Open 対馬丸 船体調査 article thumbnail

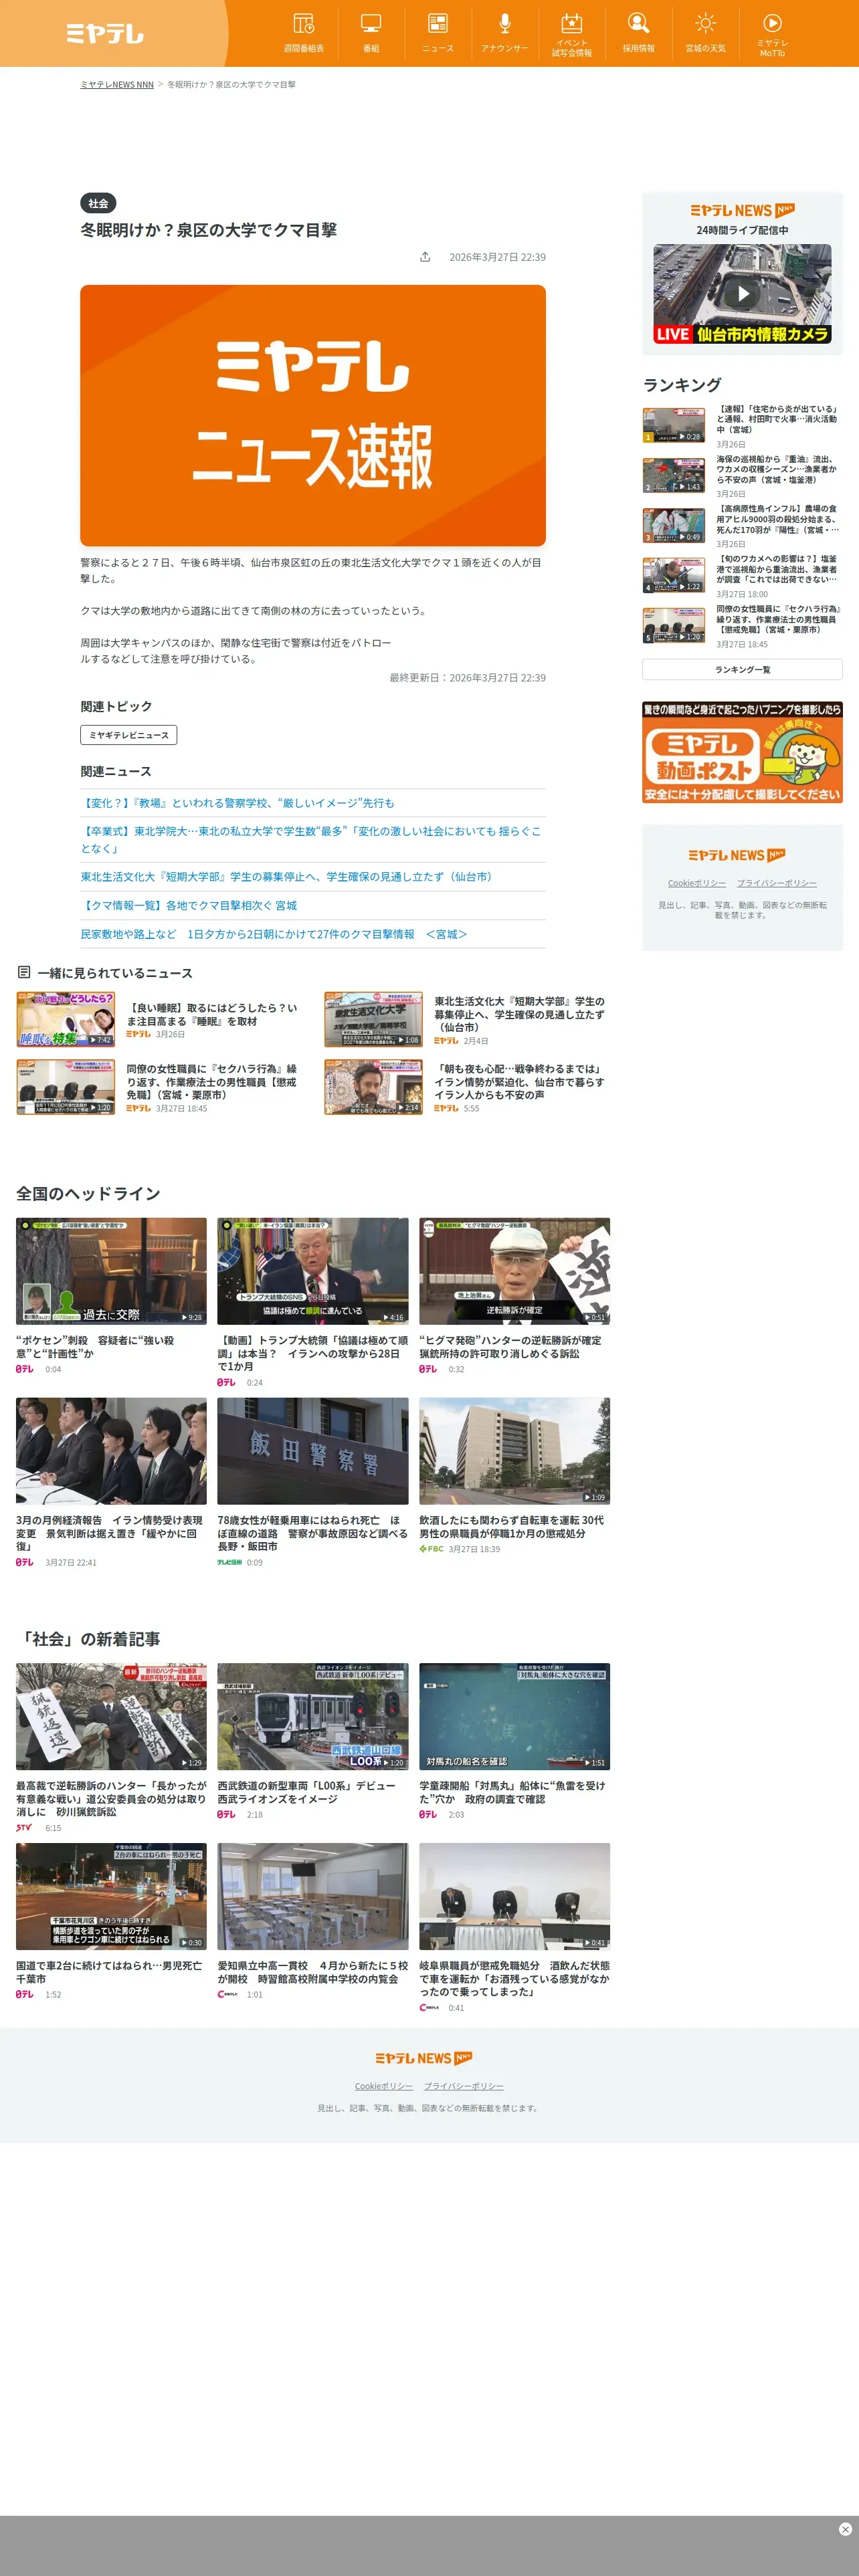[x=514, y=1716]
